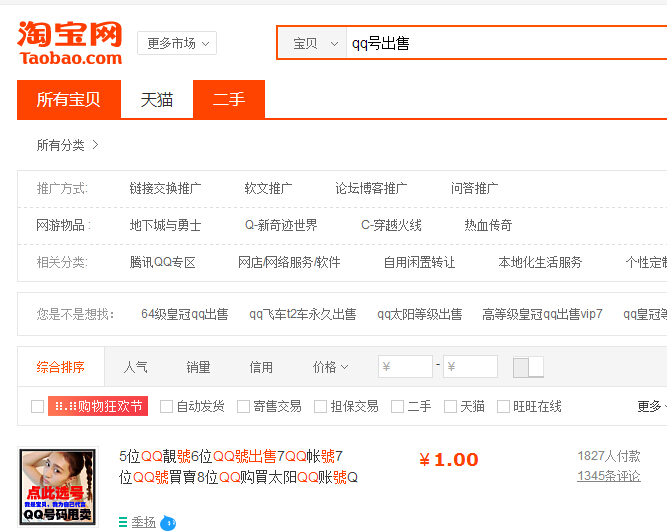The image size is (667, 531).
Task: Open the 1345条评论 reviews link
Action: (609, 476)
